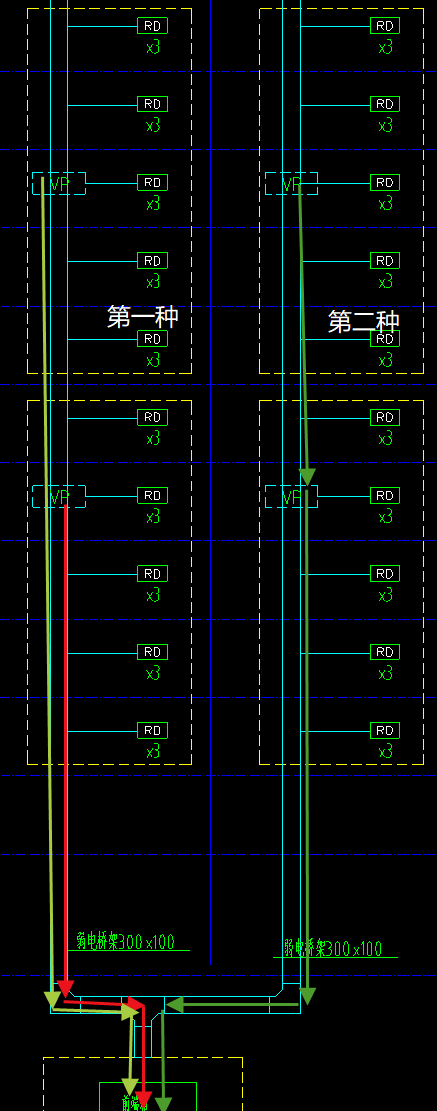Select RD box wired to lower VP, 第二种 scheme
Screen dimensions: 437x1111
coord(385,495)
